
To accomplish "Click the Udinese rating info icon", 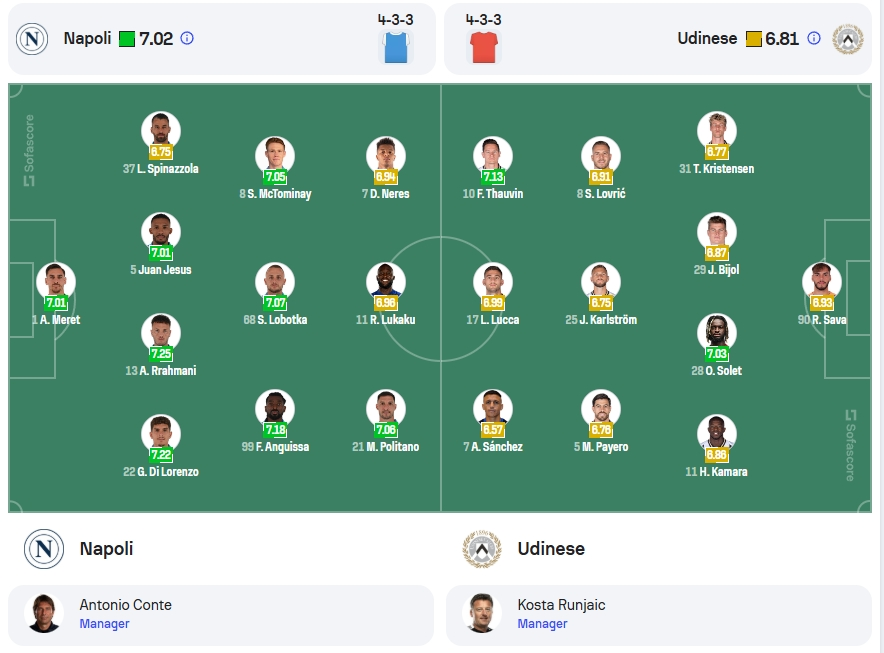I will 814,38.
